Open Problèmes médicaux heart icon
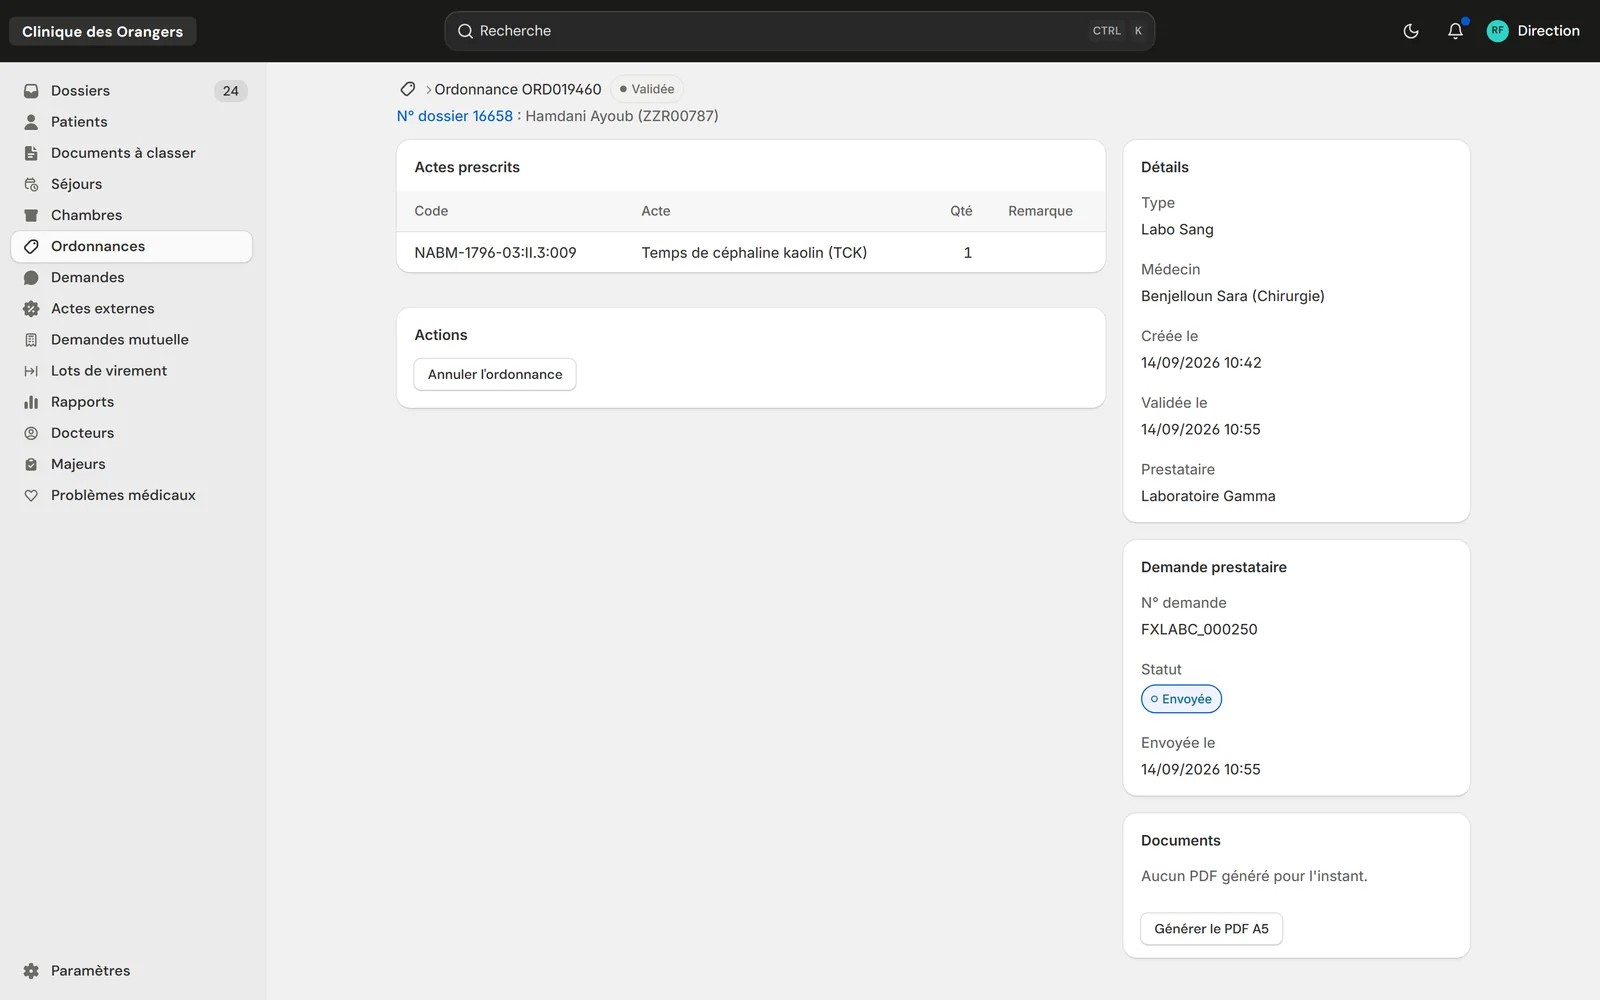Image resolution: width=1600 pixels, height=1000 pixels. 31,495
